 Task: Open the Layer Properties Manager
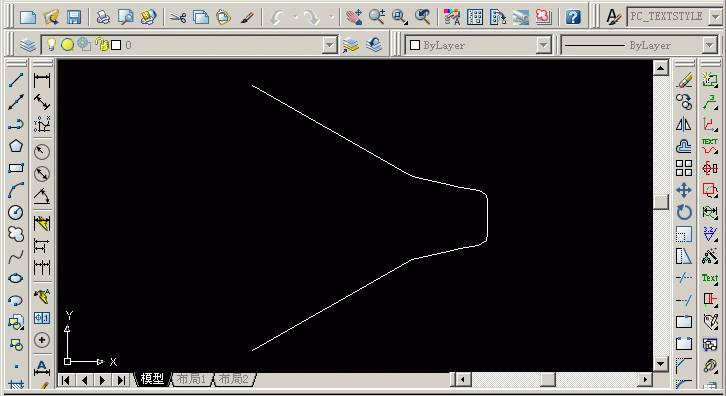[28, 45]
